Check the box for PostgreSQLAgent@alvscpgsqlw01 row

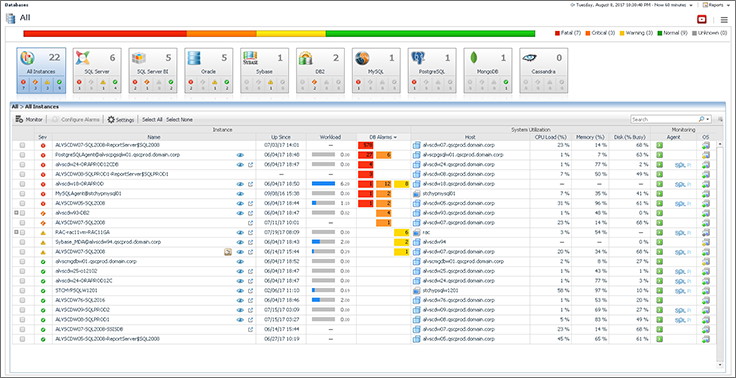pos(22,155)
